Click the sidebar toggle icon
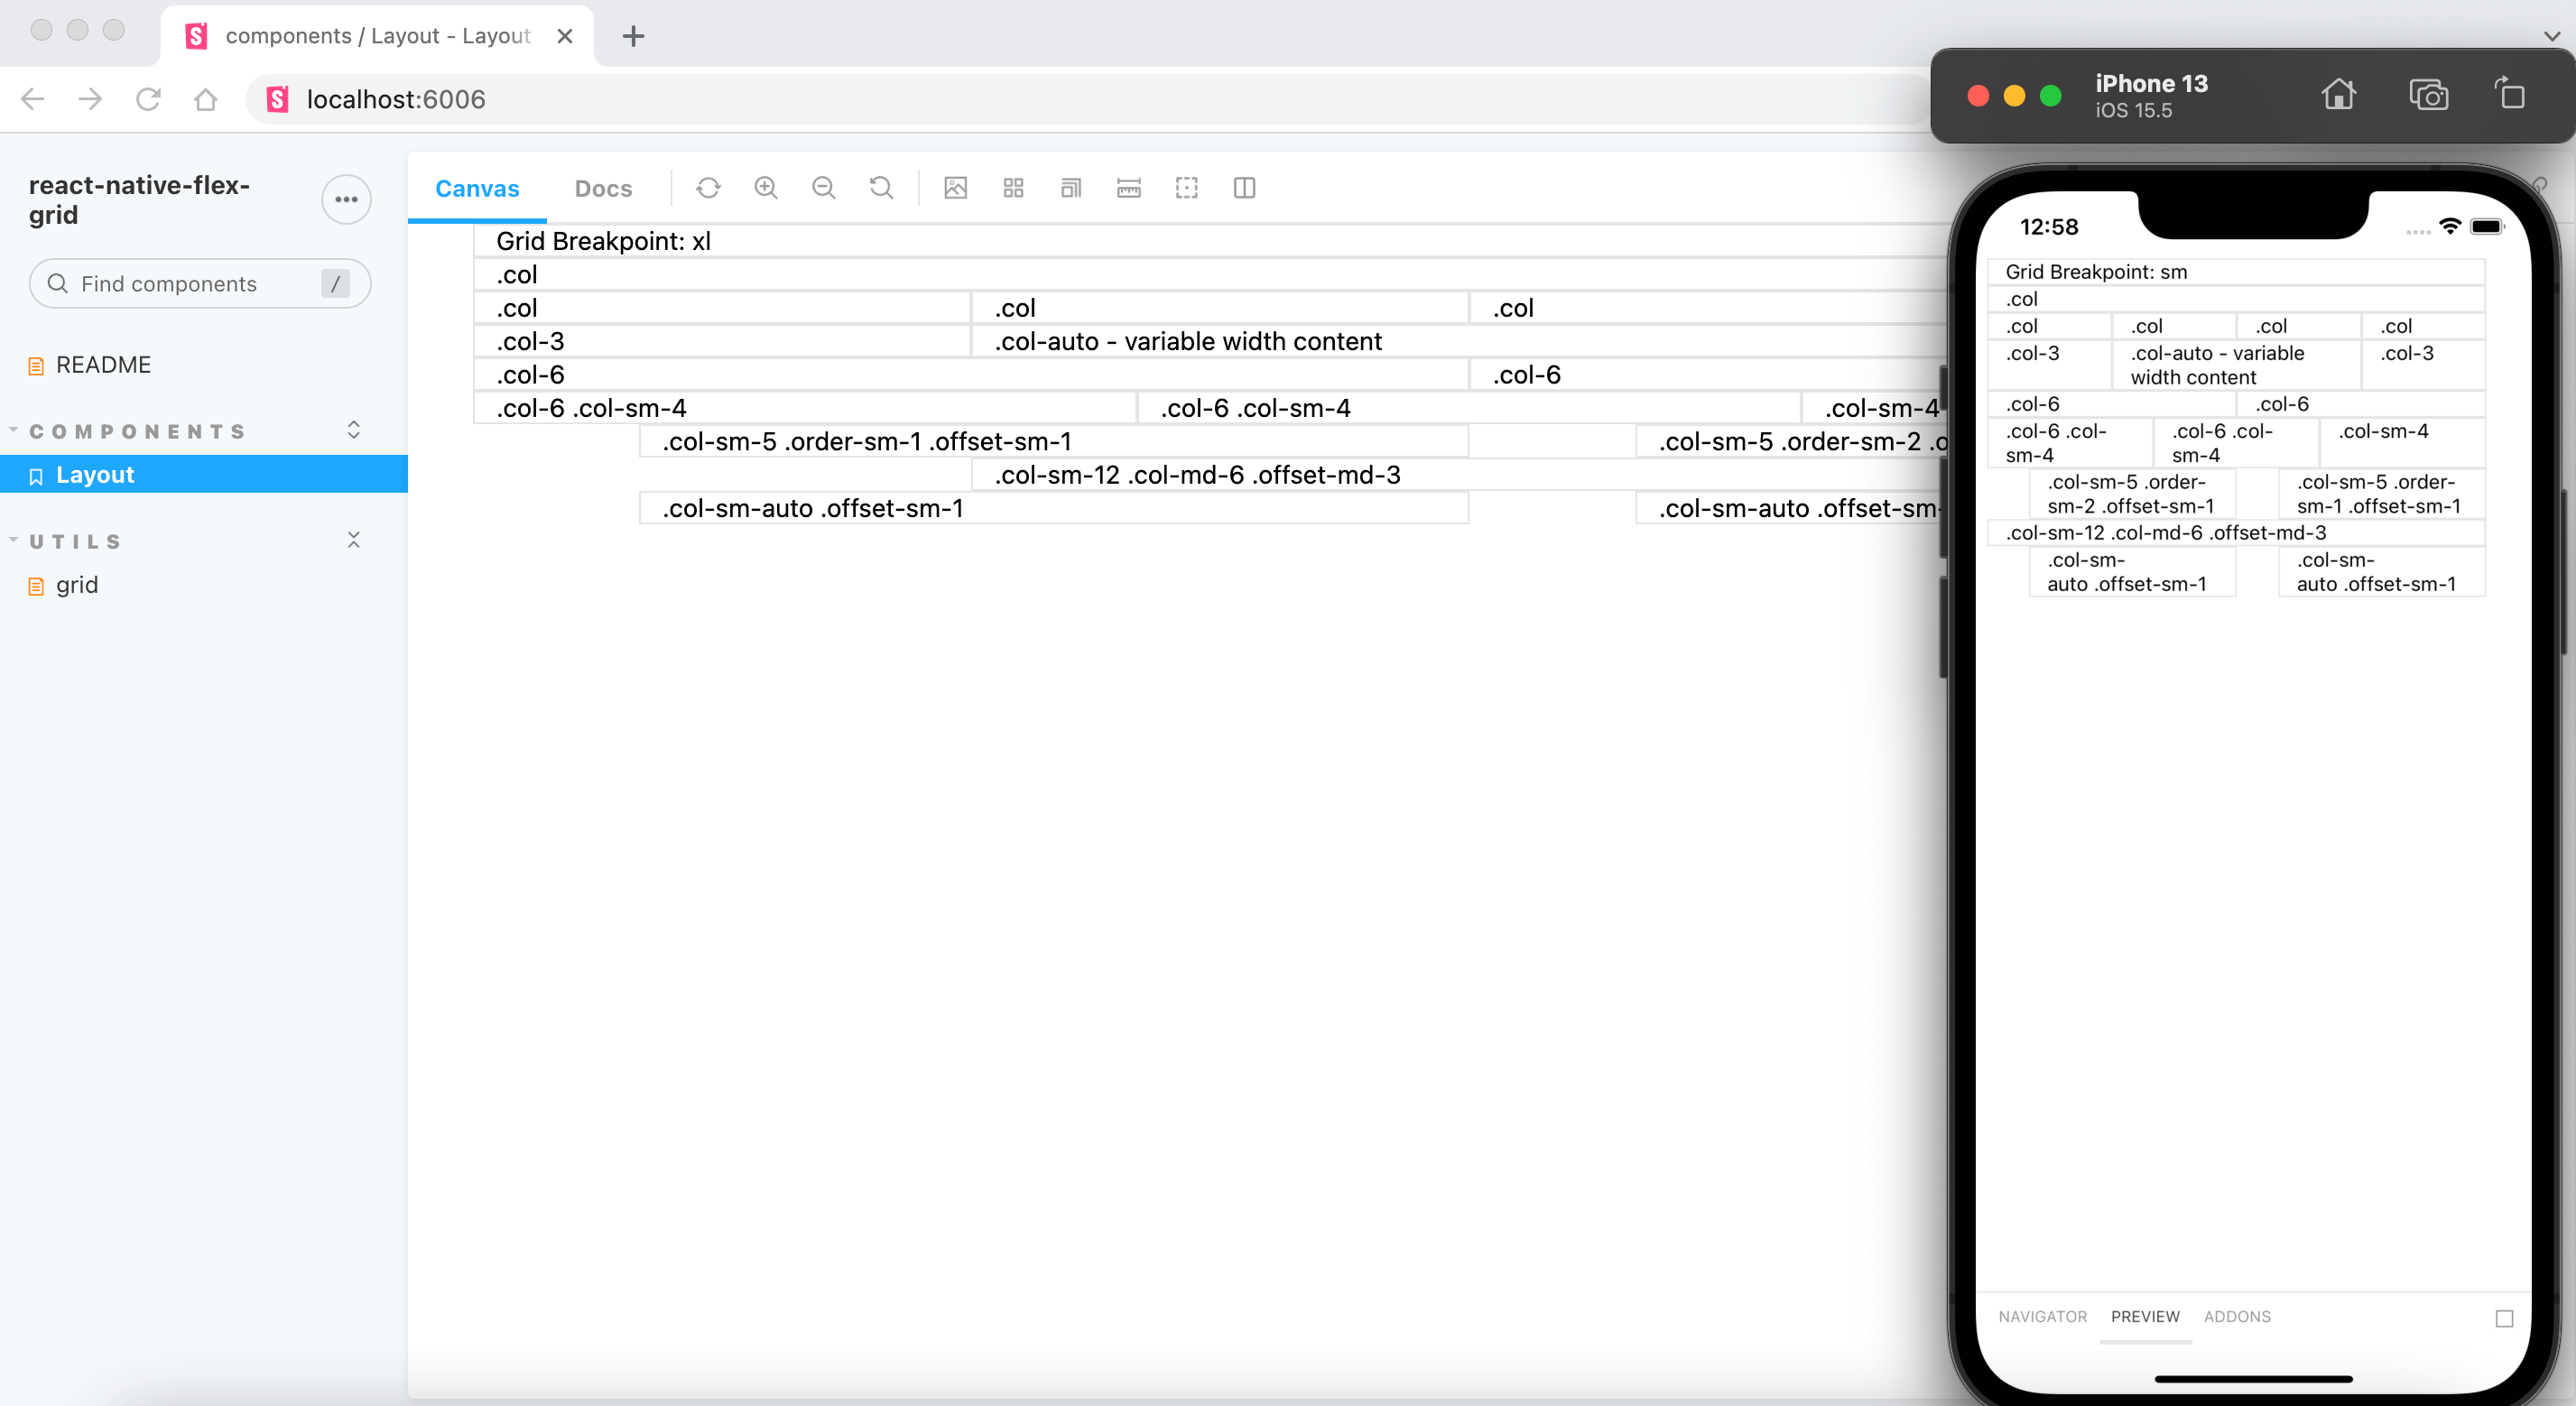 pyautogui.click(x=1246, y=187)
